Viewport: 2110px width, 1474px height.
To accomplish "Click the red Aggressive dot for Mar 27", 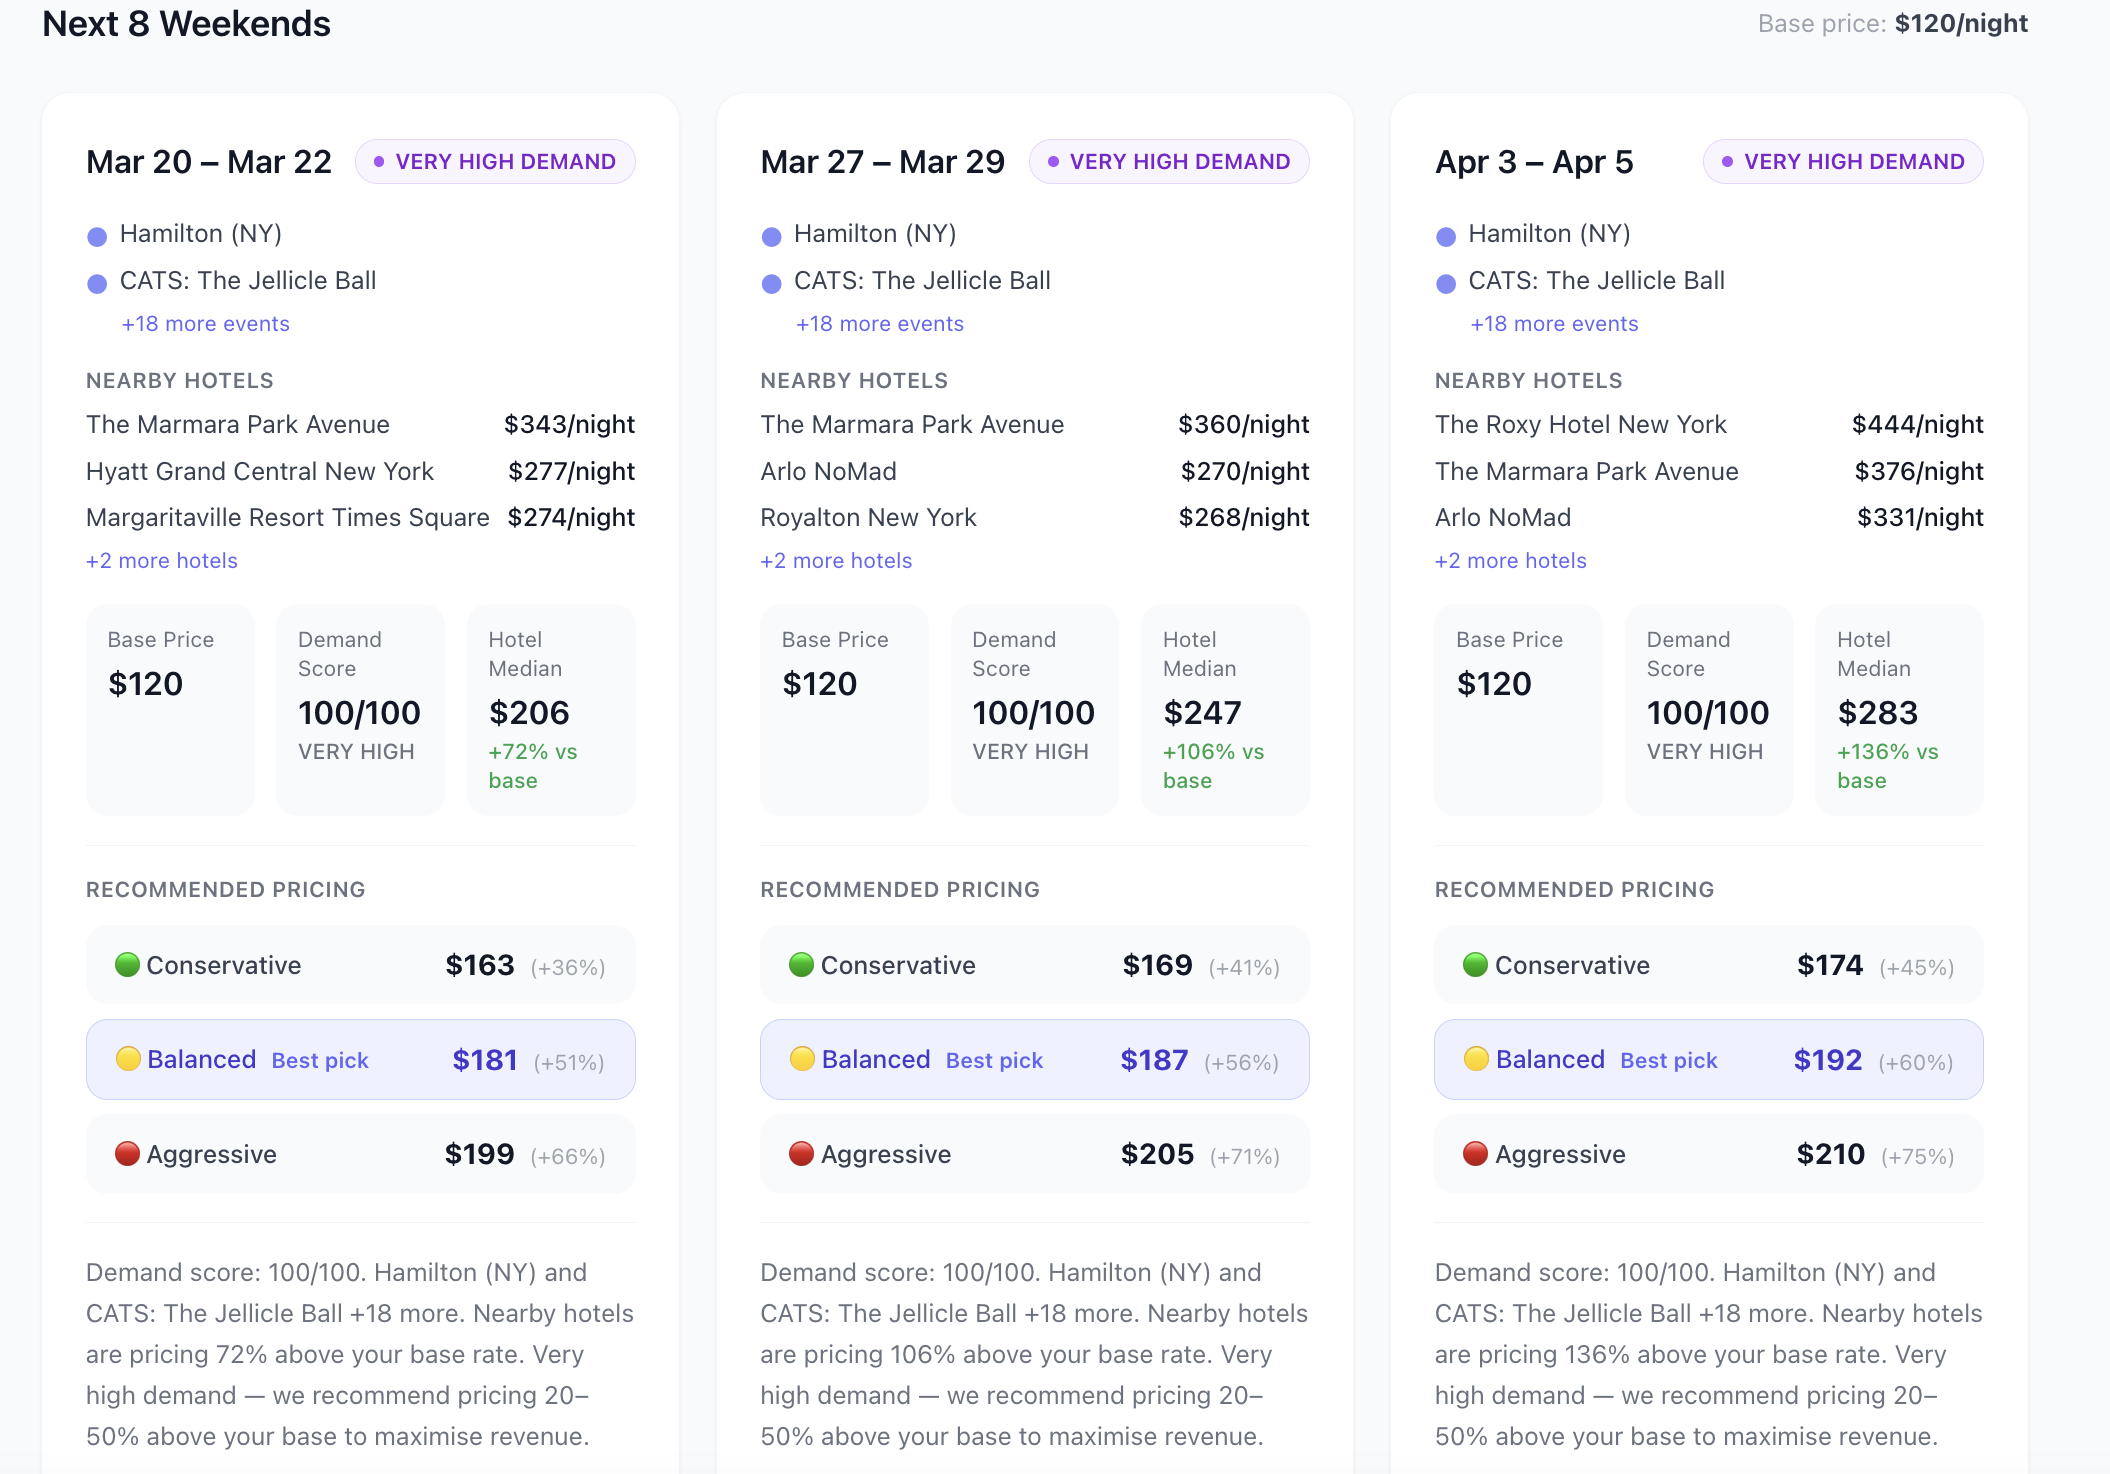I will point(801,1154).
